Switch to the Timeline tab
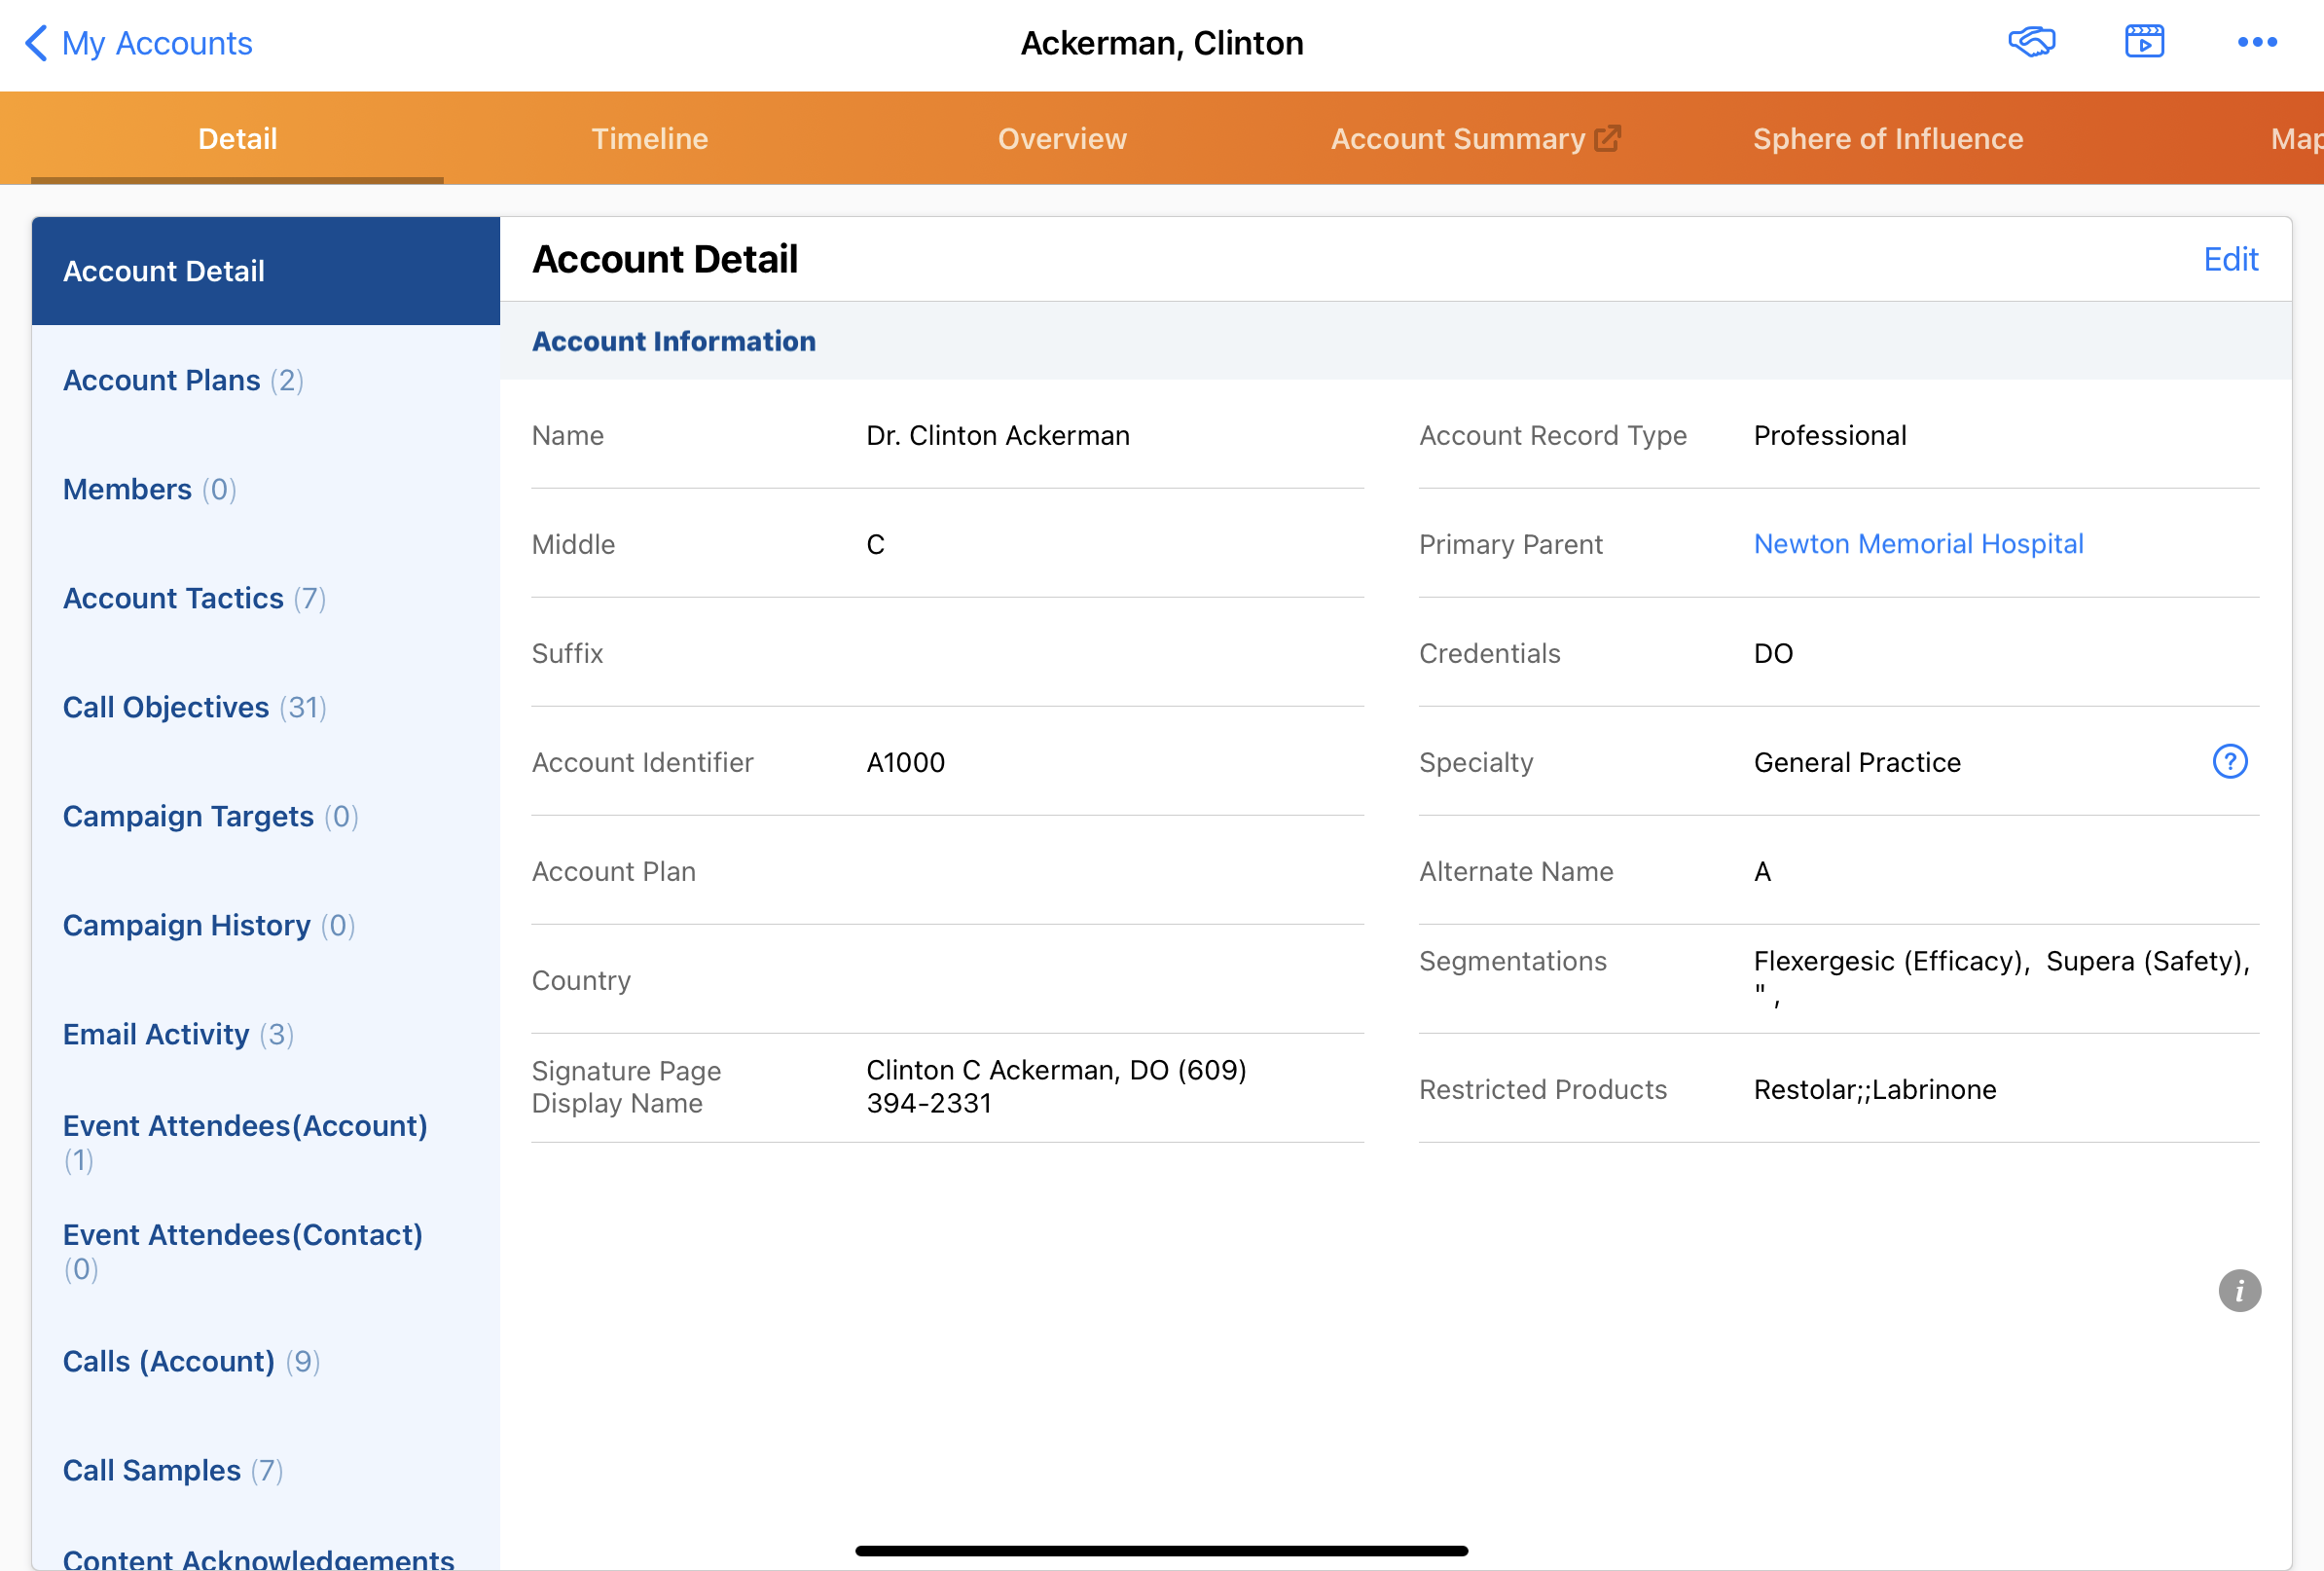Screen dimensions: 2324x1571 [649, 138]
